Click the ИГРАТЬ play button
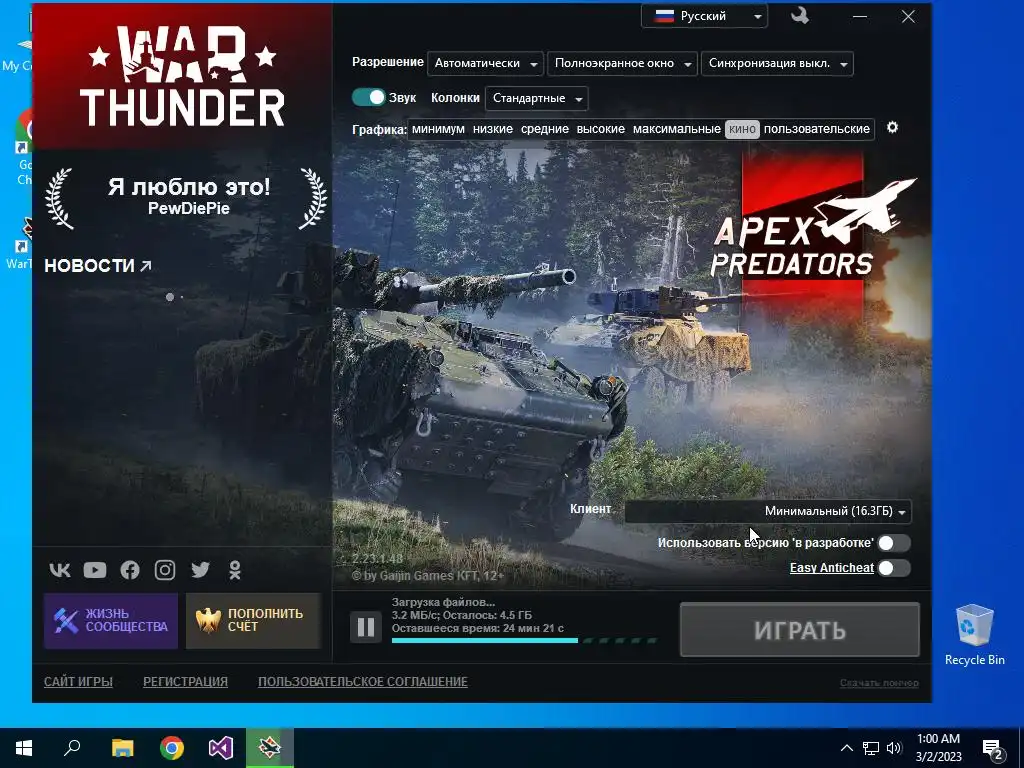This screenshot has height=768, width=1024. point(800,630)
